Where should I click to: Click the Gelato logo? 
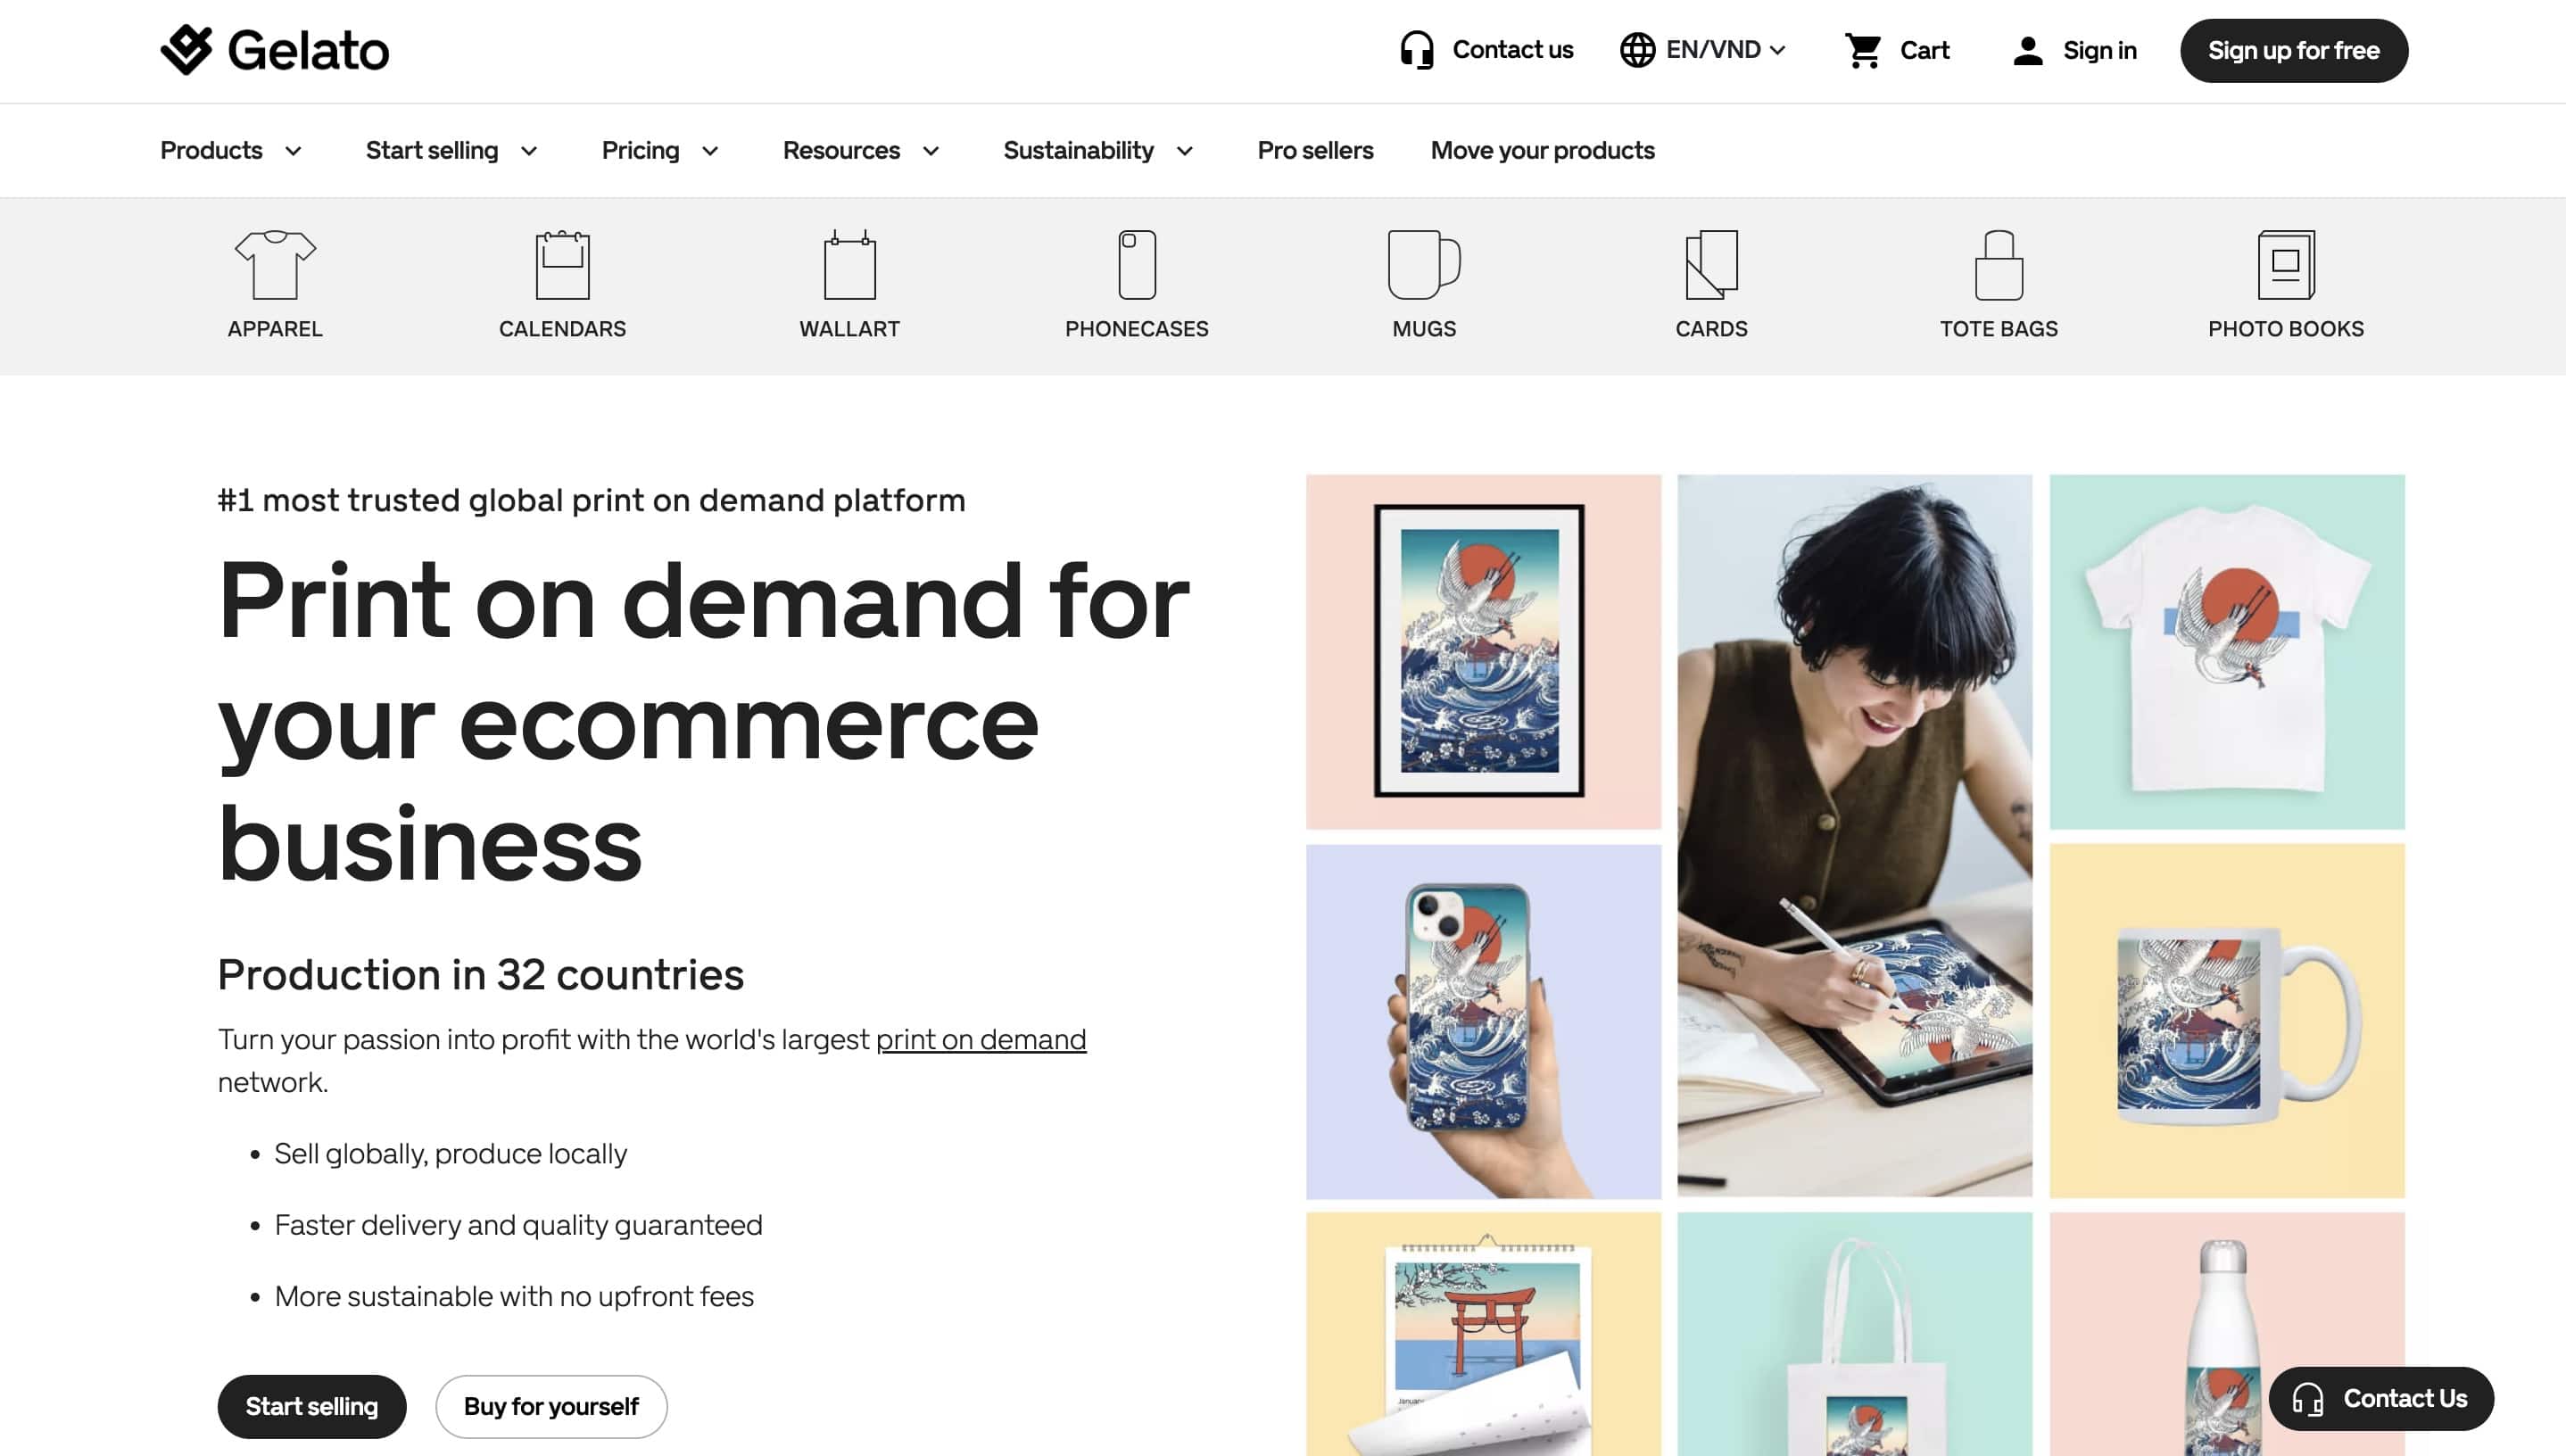pos(274,50)
